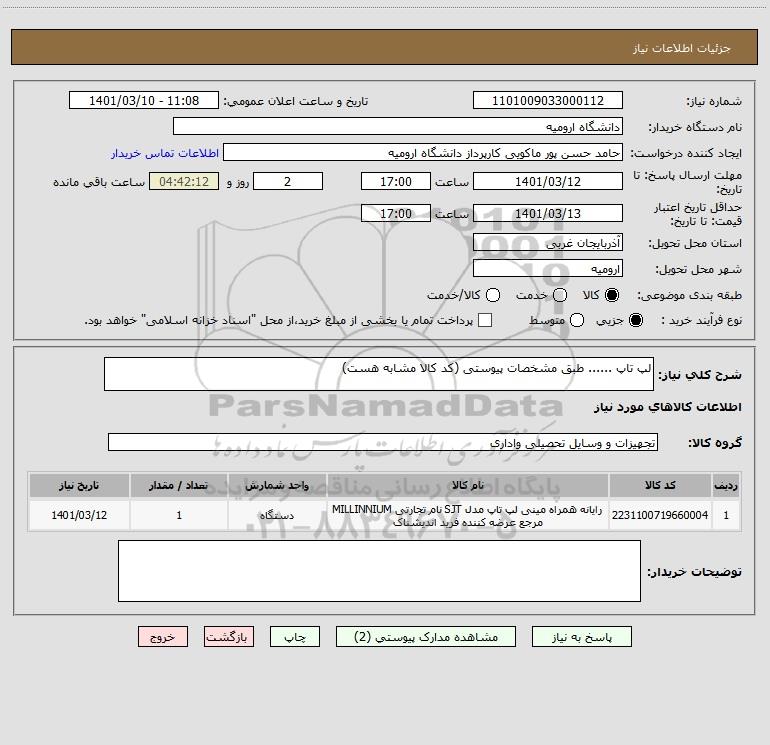
Task: Click the ردیف column header
Action: [x=726, y=486]
